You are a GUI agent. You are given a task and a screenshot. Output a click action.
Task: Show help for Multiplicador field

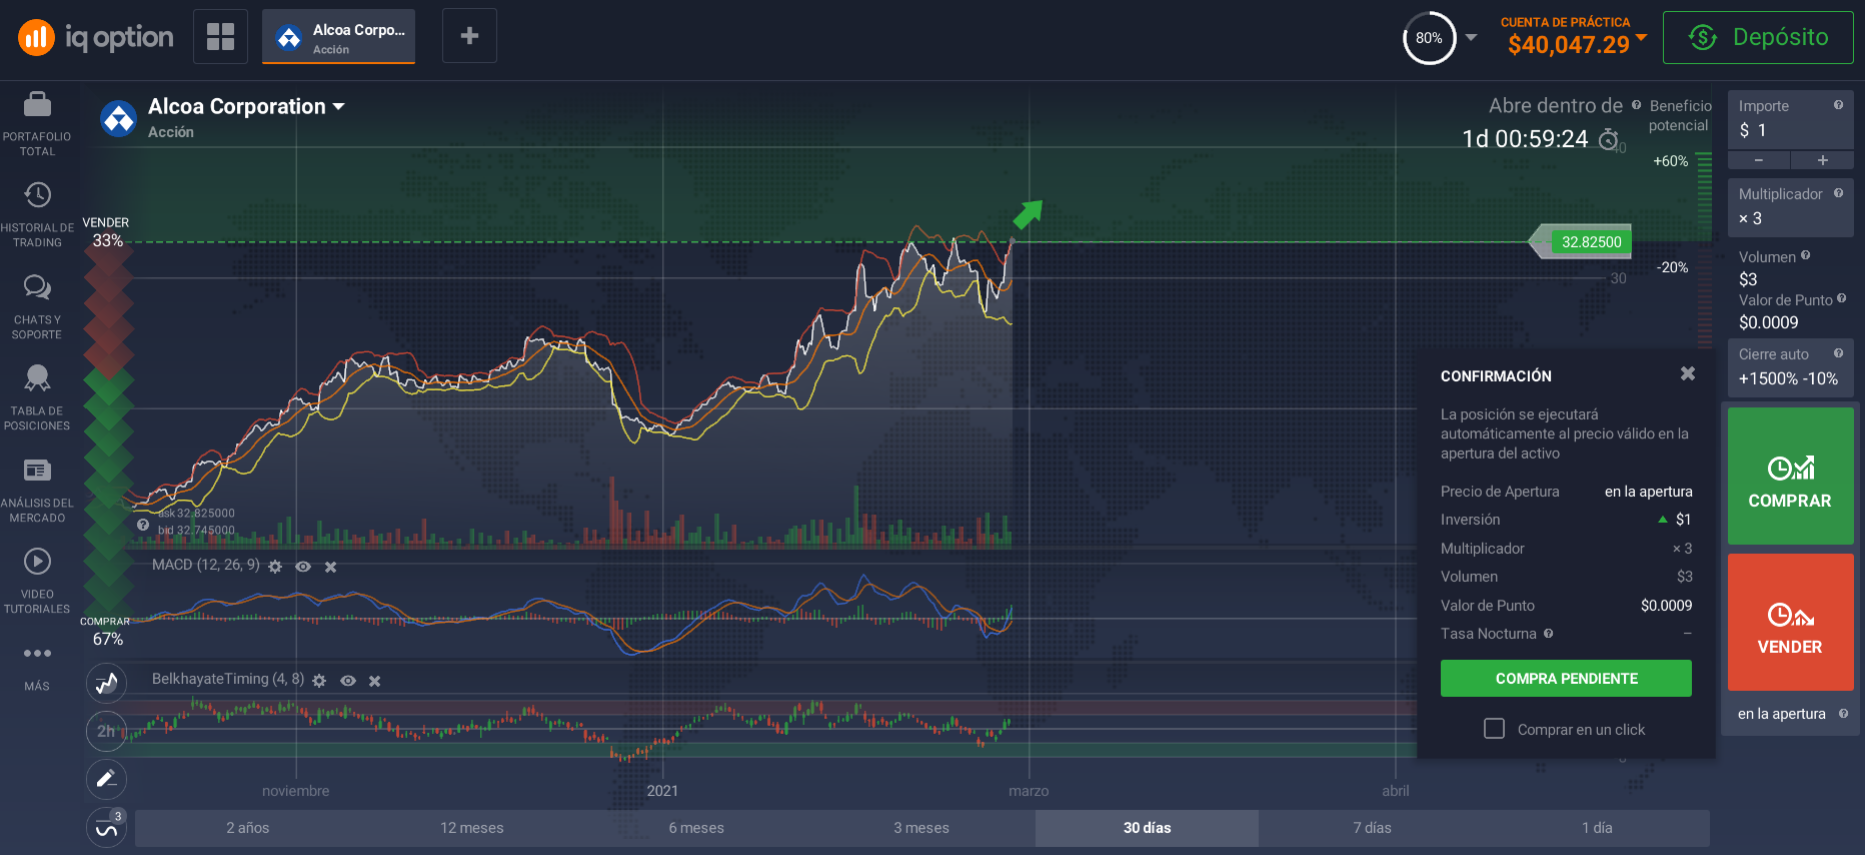pyautogui.click(x=1838, y=193)
